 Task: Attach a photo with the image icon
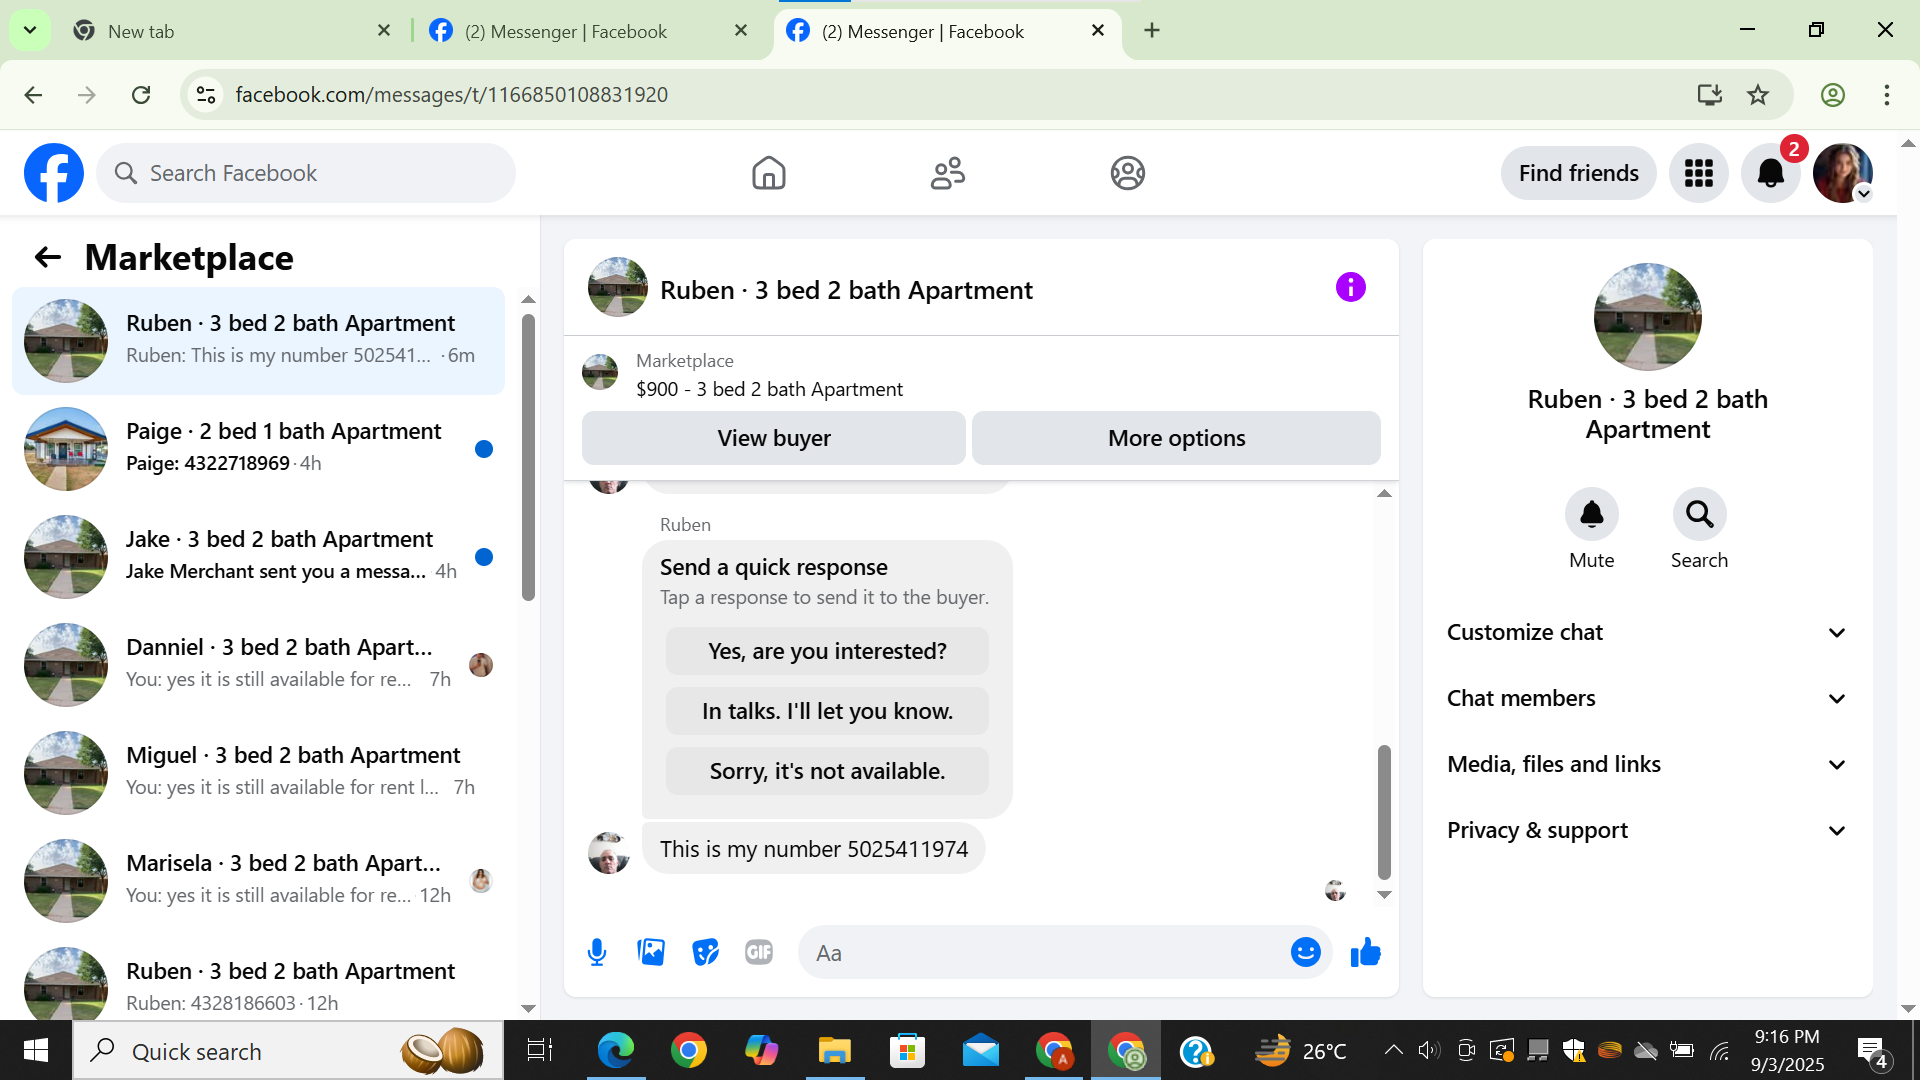click(x=651, y=952)
